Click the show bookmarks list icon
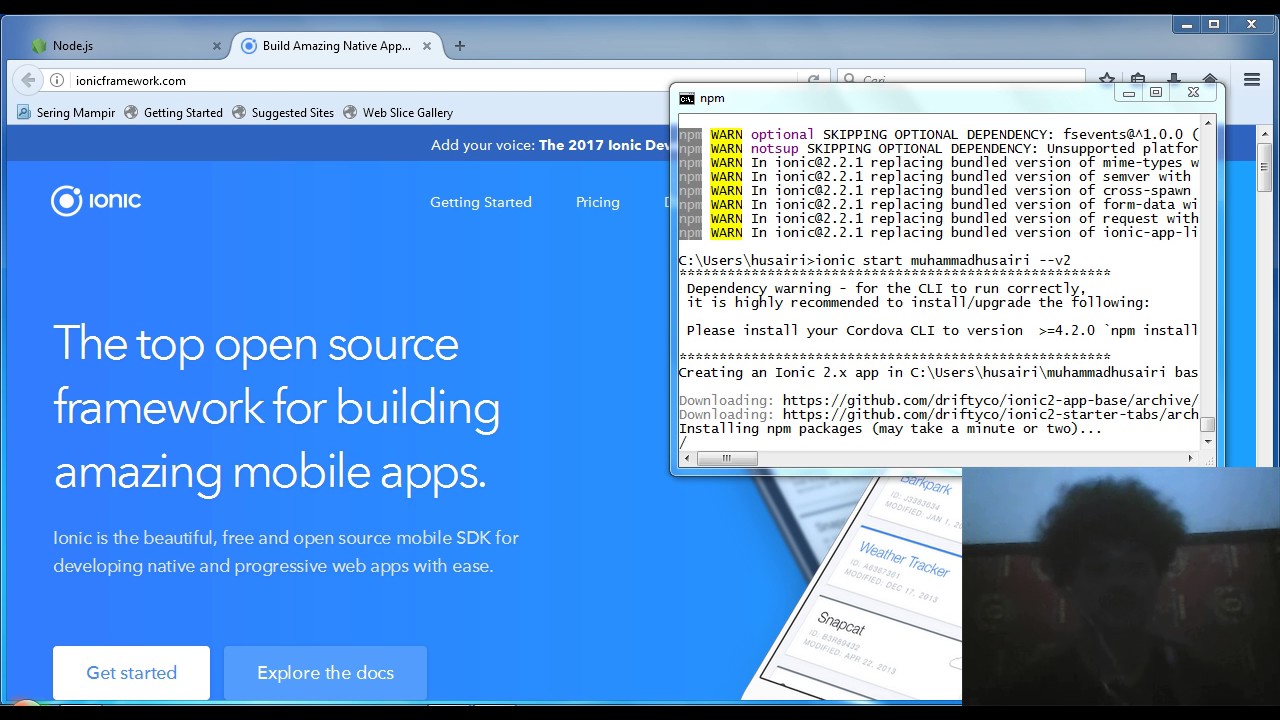This screenshot has width=1280, height=720. 1138,80
